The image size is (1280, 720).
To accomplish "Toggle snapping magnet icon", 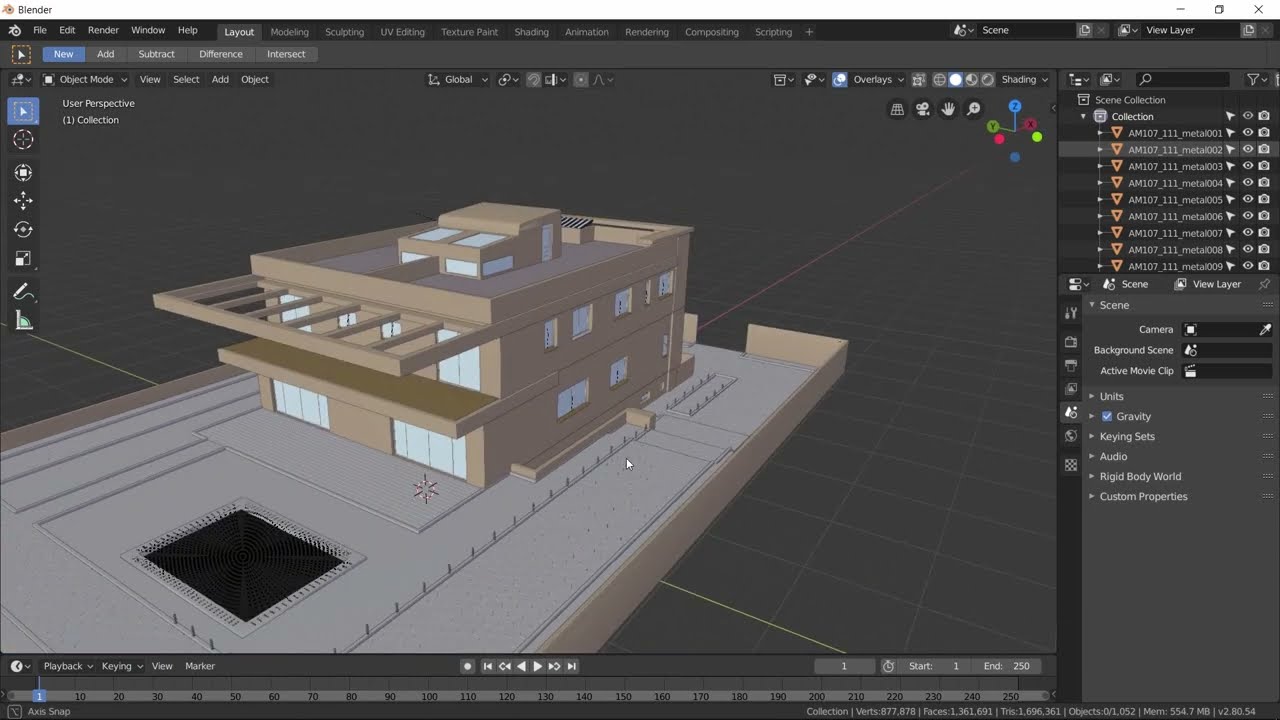I will tap(534, 80).
